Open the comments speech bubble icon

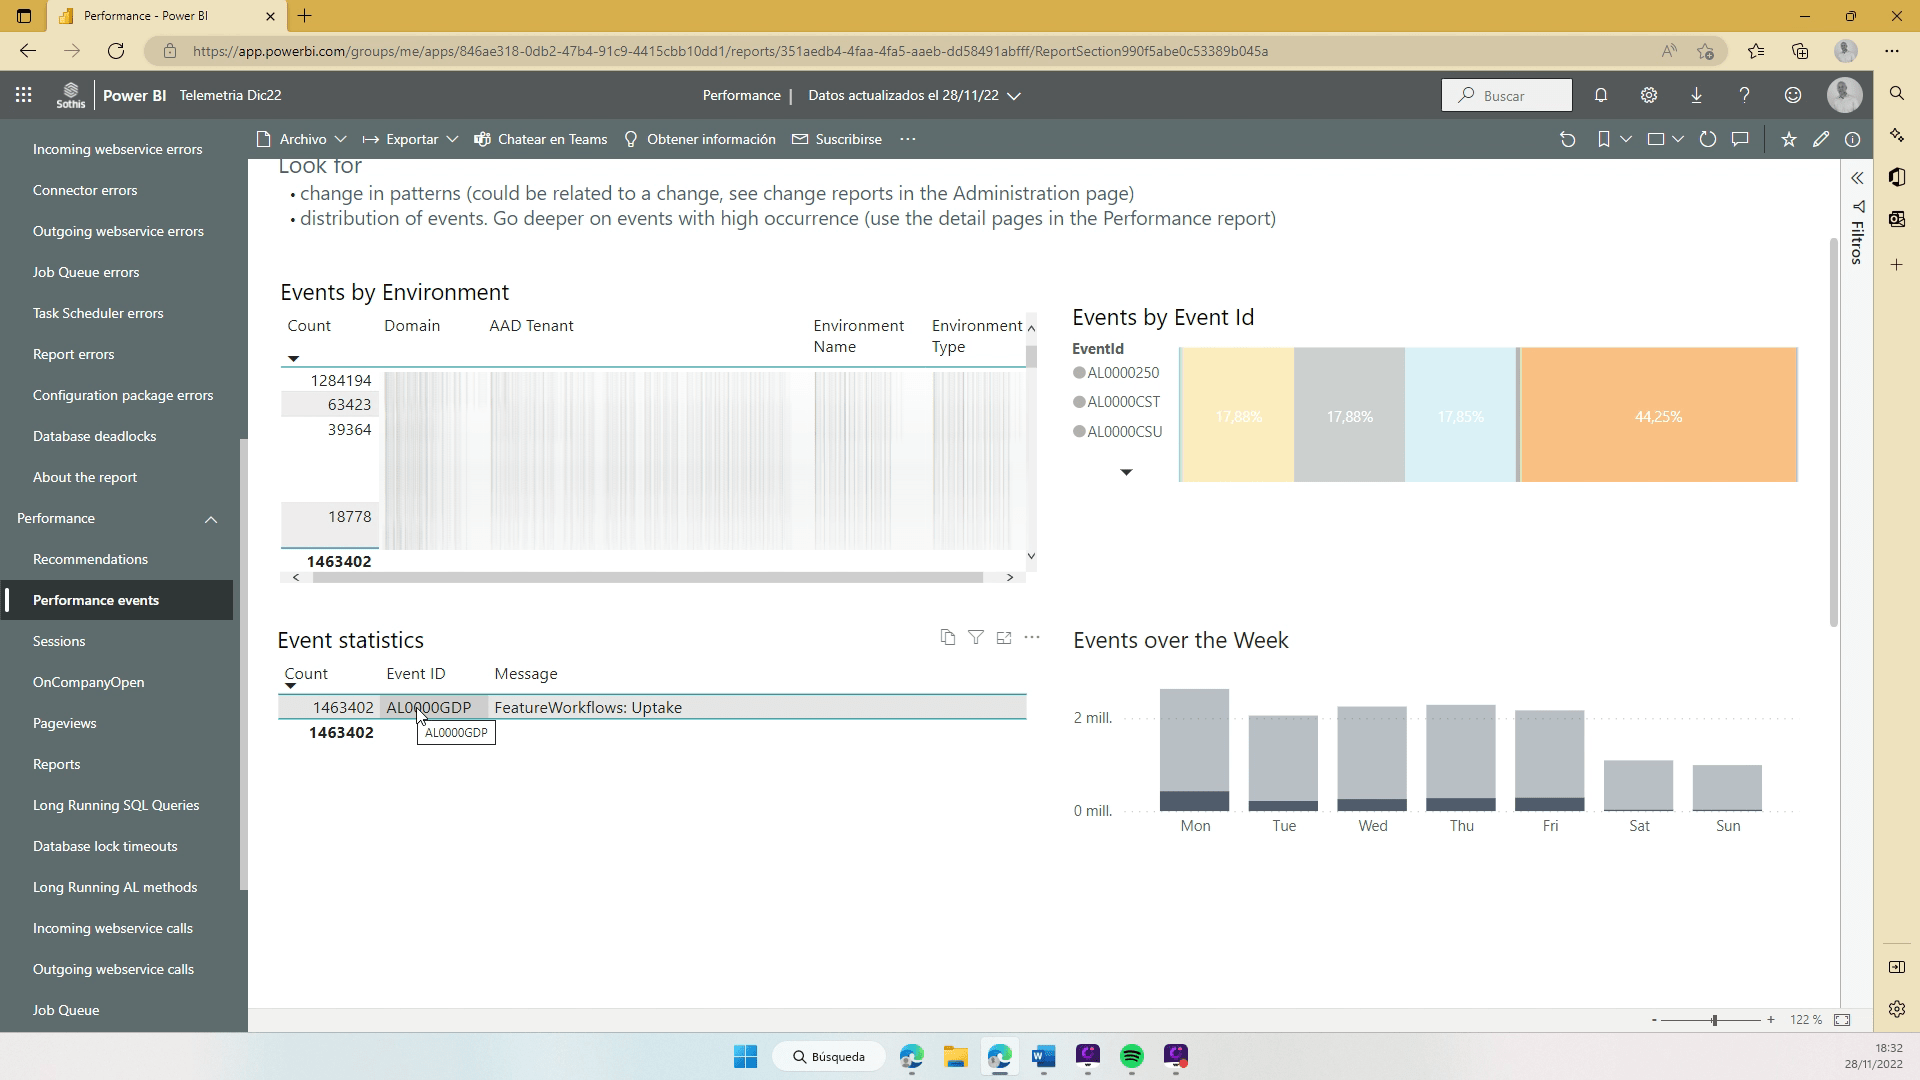point(1740,140)
